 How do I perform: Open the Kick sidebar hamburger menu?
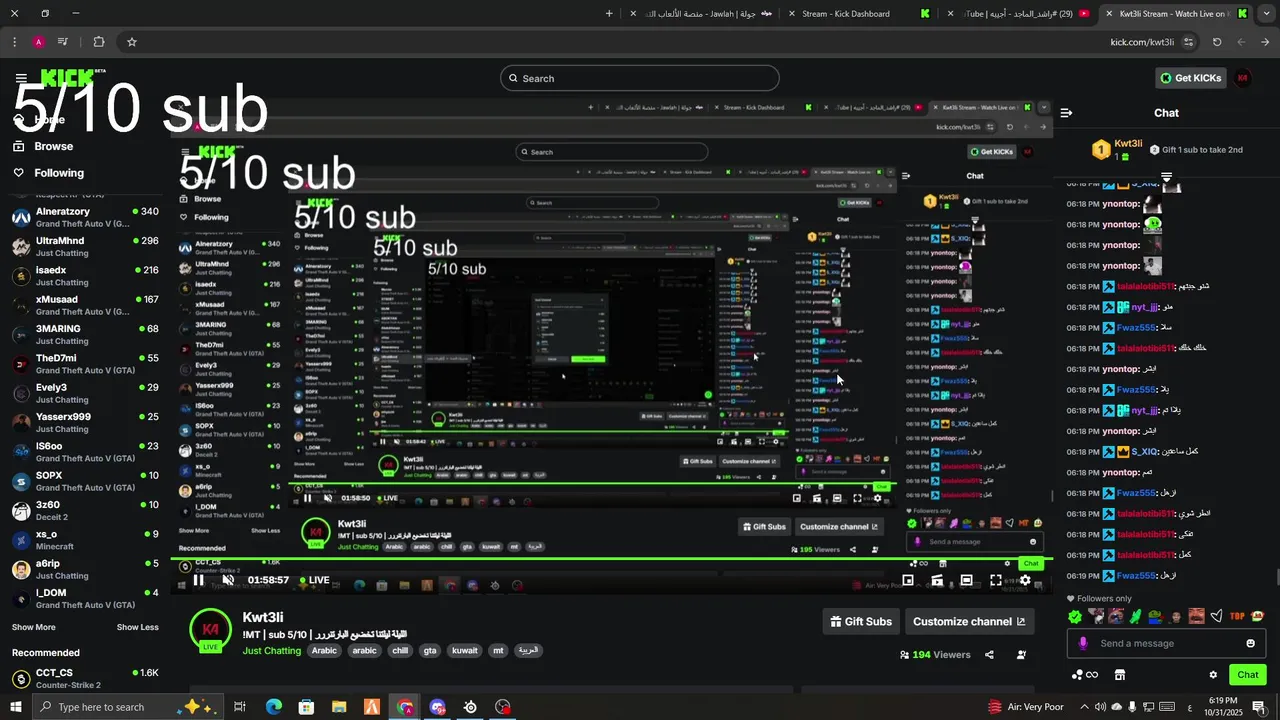coord(21,78)
